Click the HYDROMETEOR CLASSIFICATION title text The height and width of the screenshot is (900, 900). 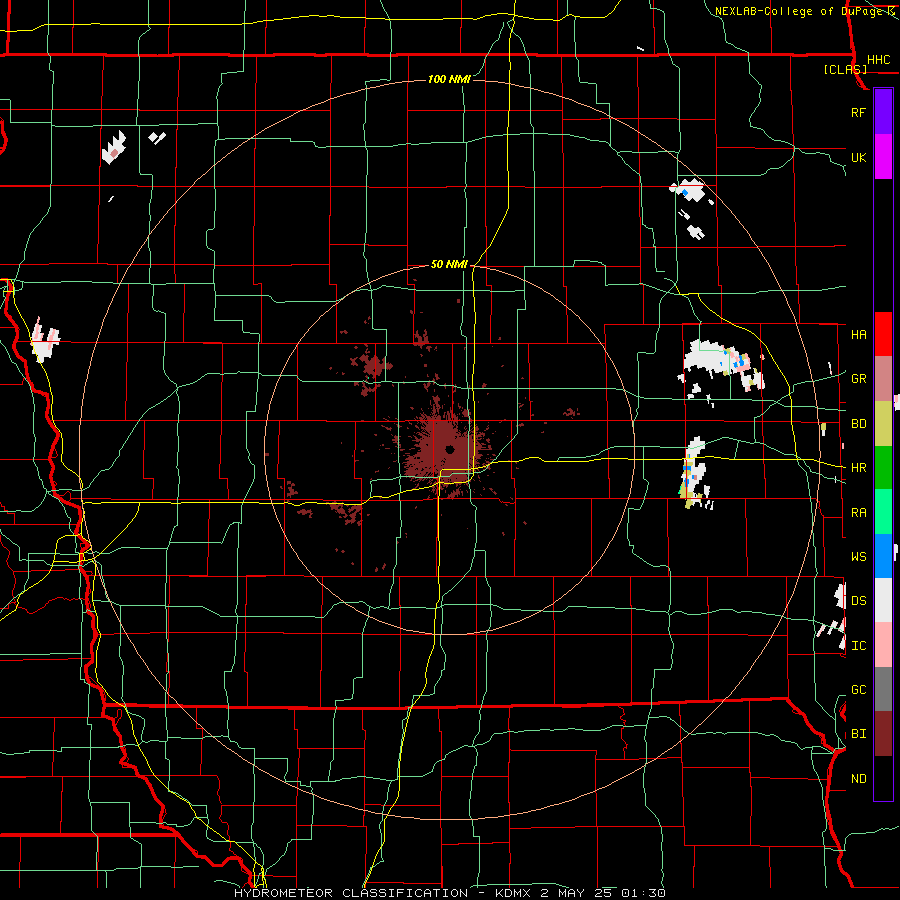pos(351,893)
